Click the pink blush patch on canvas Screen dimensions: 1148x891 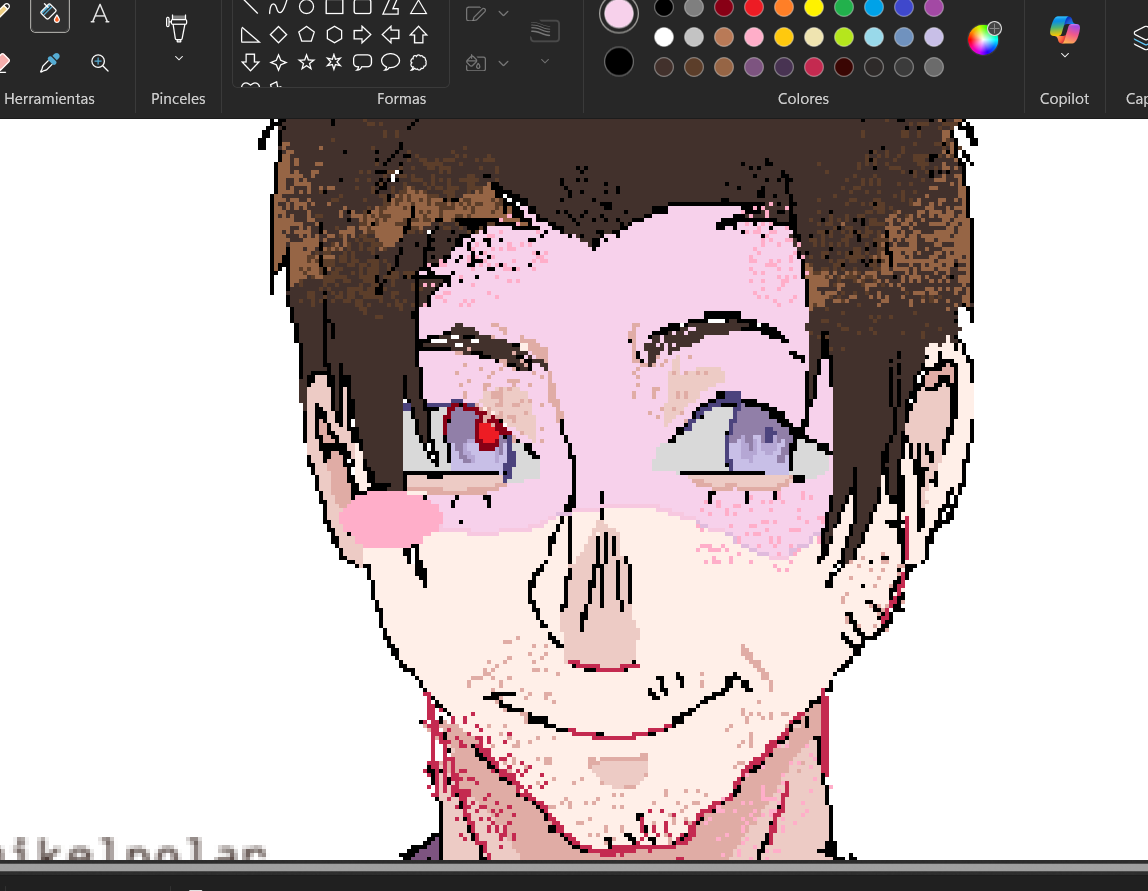[391, 519]
